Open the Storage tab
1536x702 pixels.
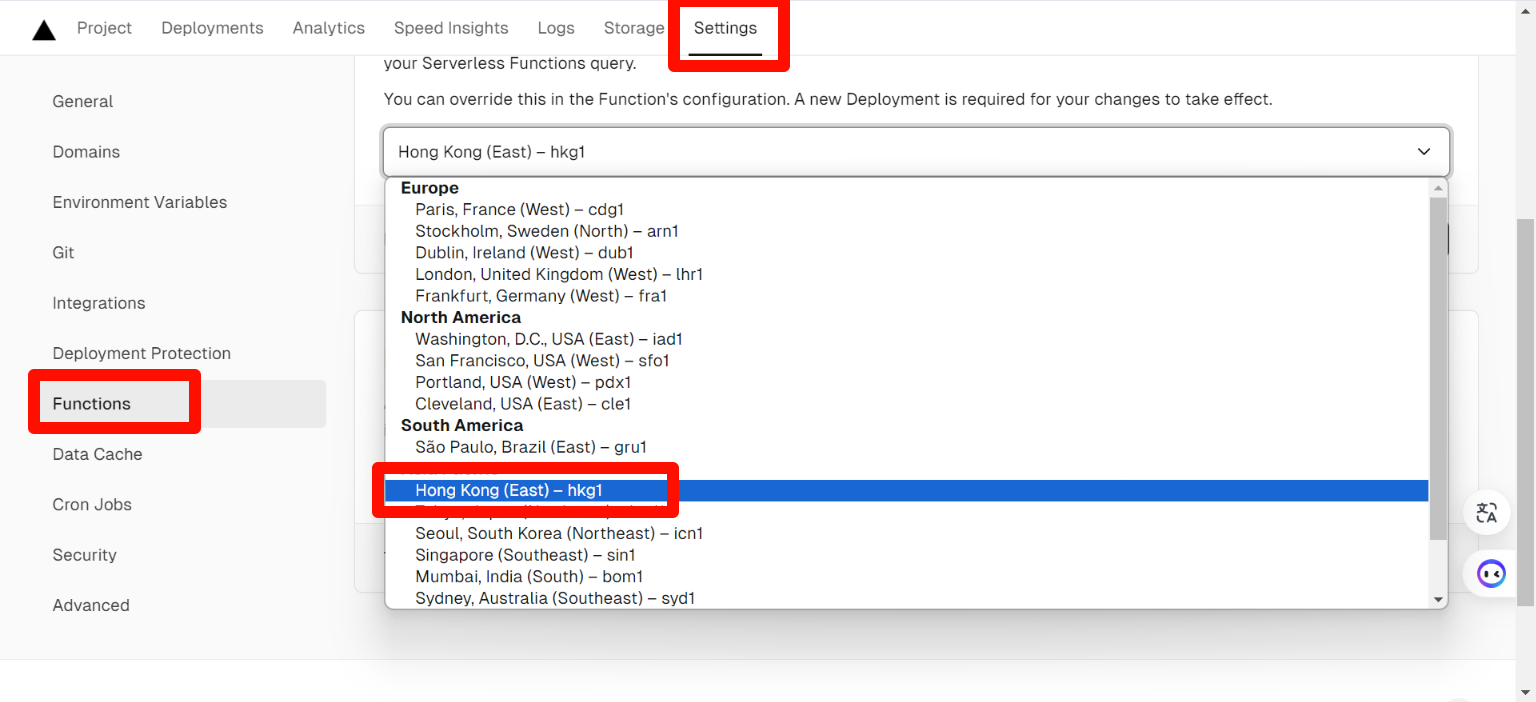click(634, 28)
